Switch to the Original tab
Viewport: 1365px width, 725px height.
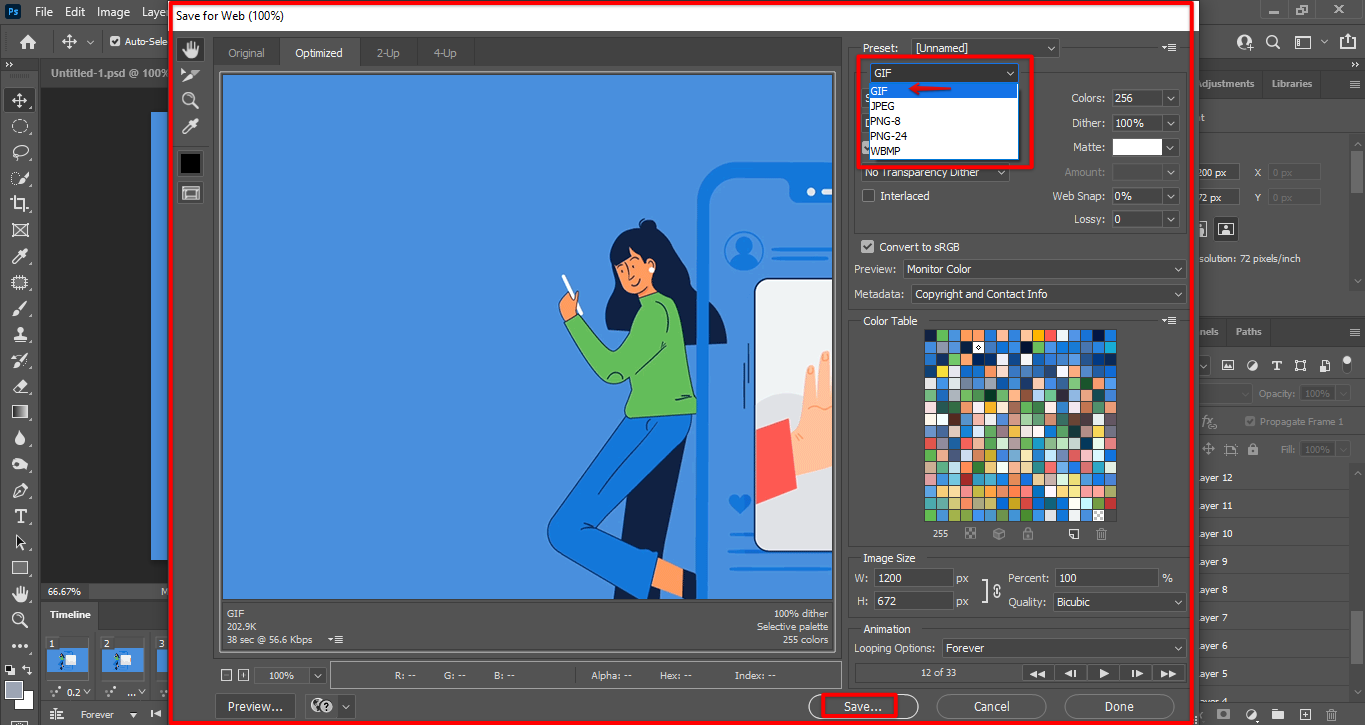[x=246, y=53]
